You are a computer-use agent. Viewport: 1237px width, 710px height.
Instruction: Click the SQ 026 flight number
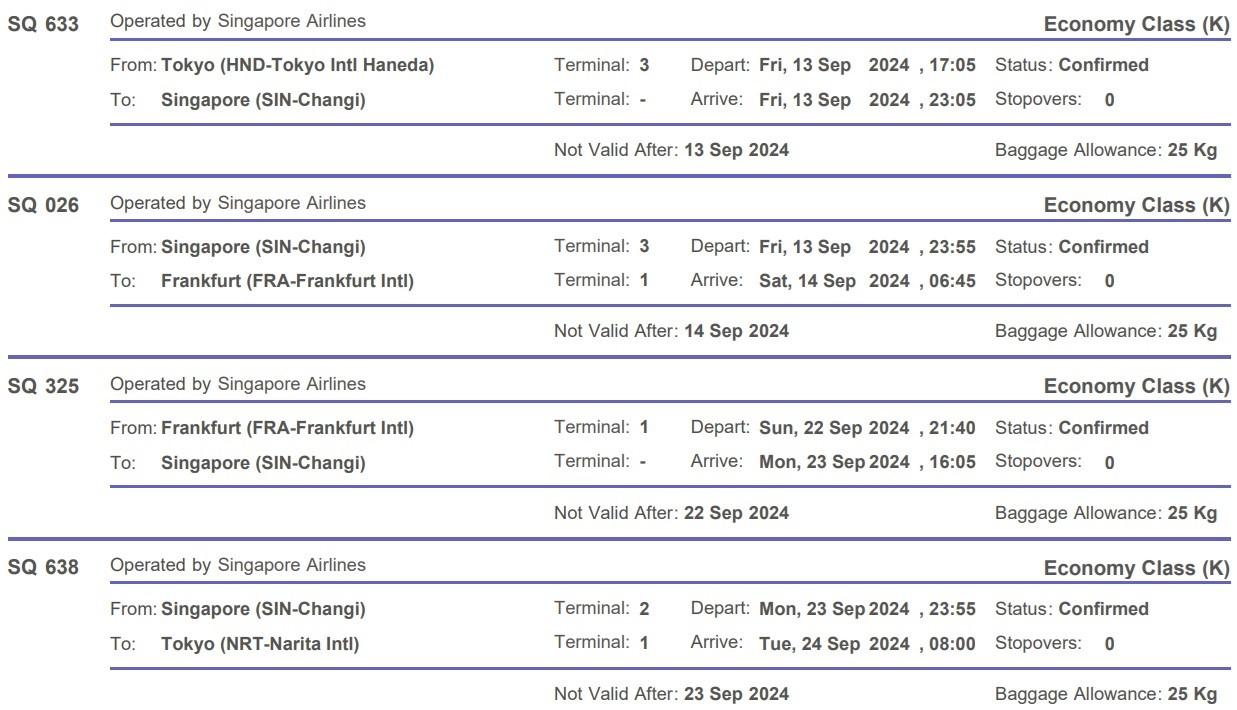tap(43, 206)
